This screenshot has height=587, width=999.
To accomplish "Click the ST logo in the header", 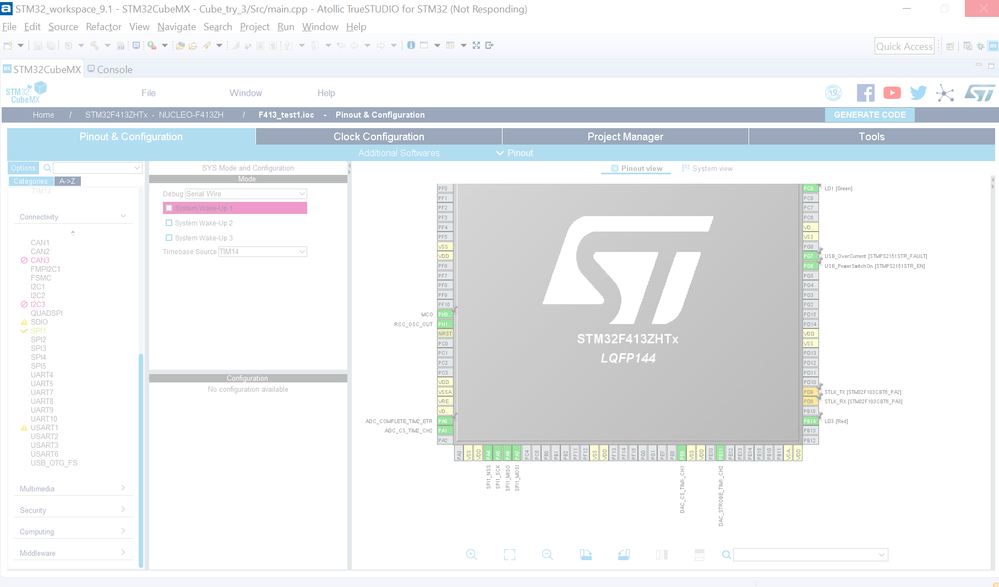I will coord(979,93).
